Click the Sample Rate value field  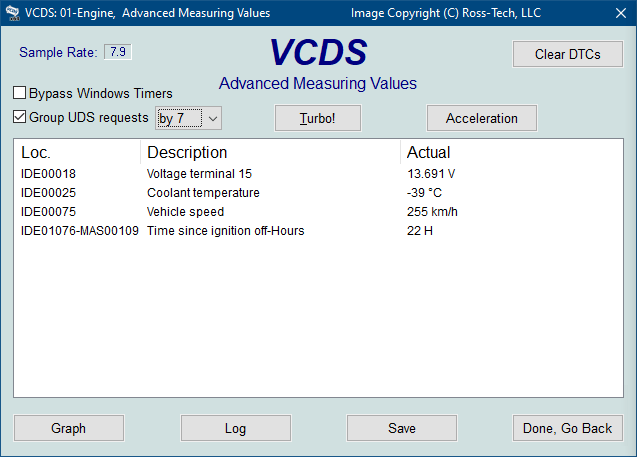(118, 52)
